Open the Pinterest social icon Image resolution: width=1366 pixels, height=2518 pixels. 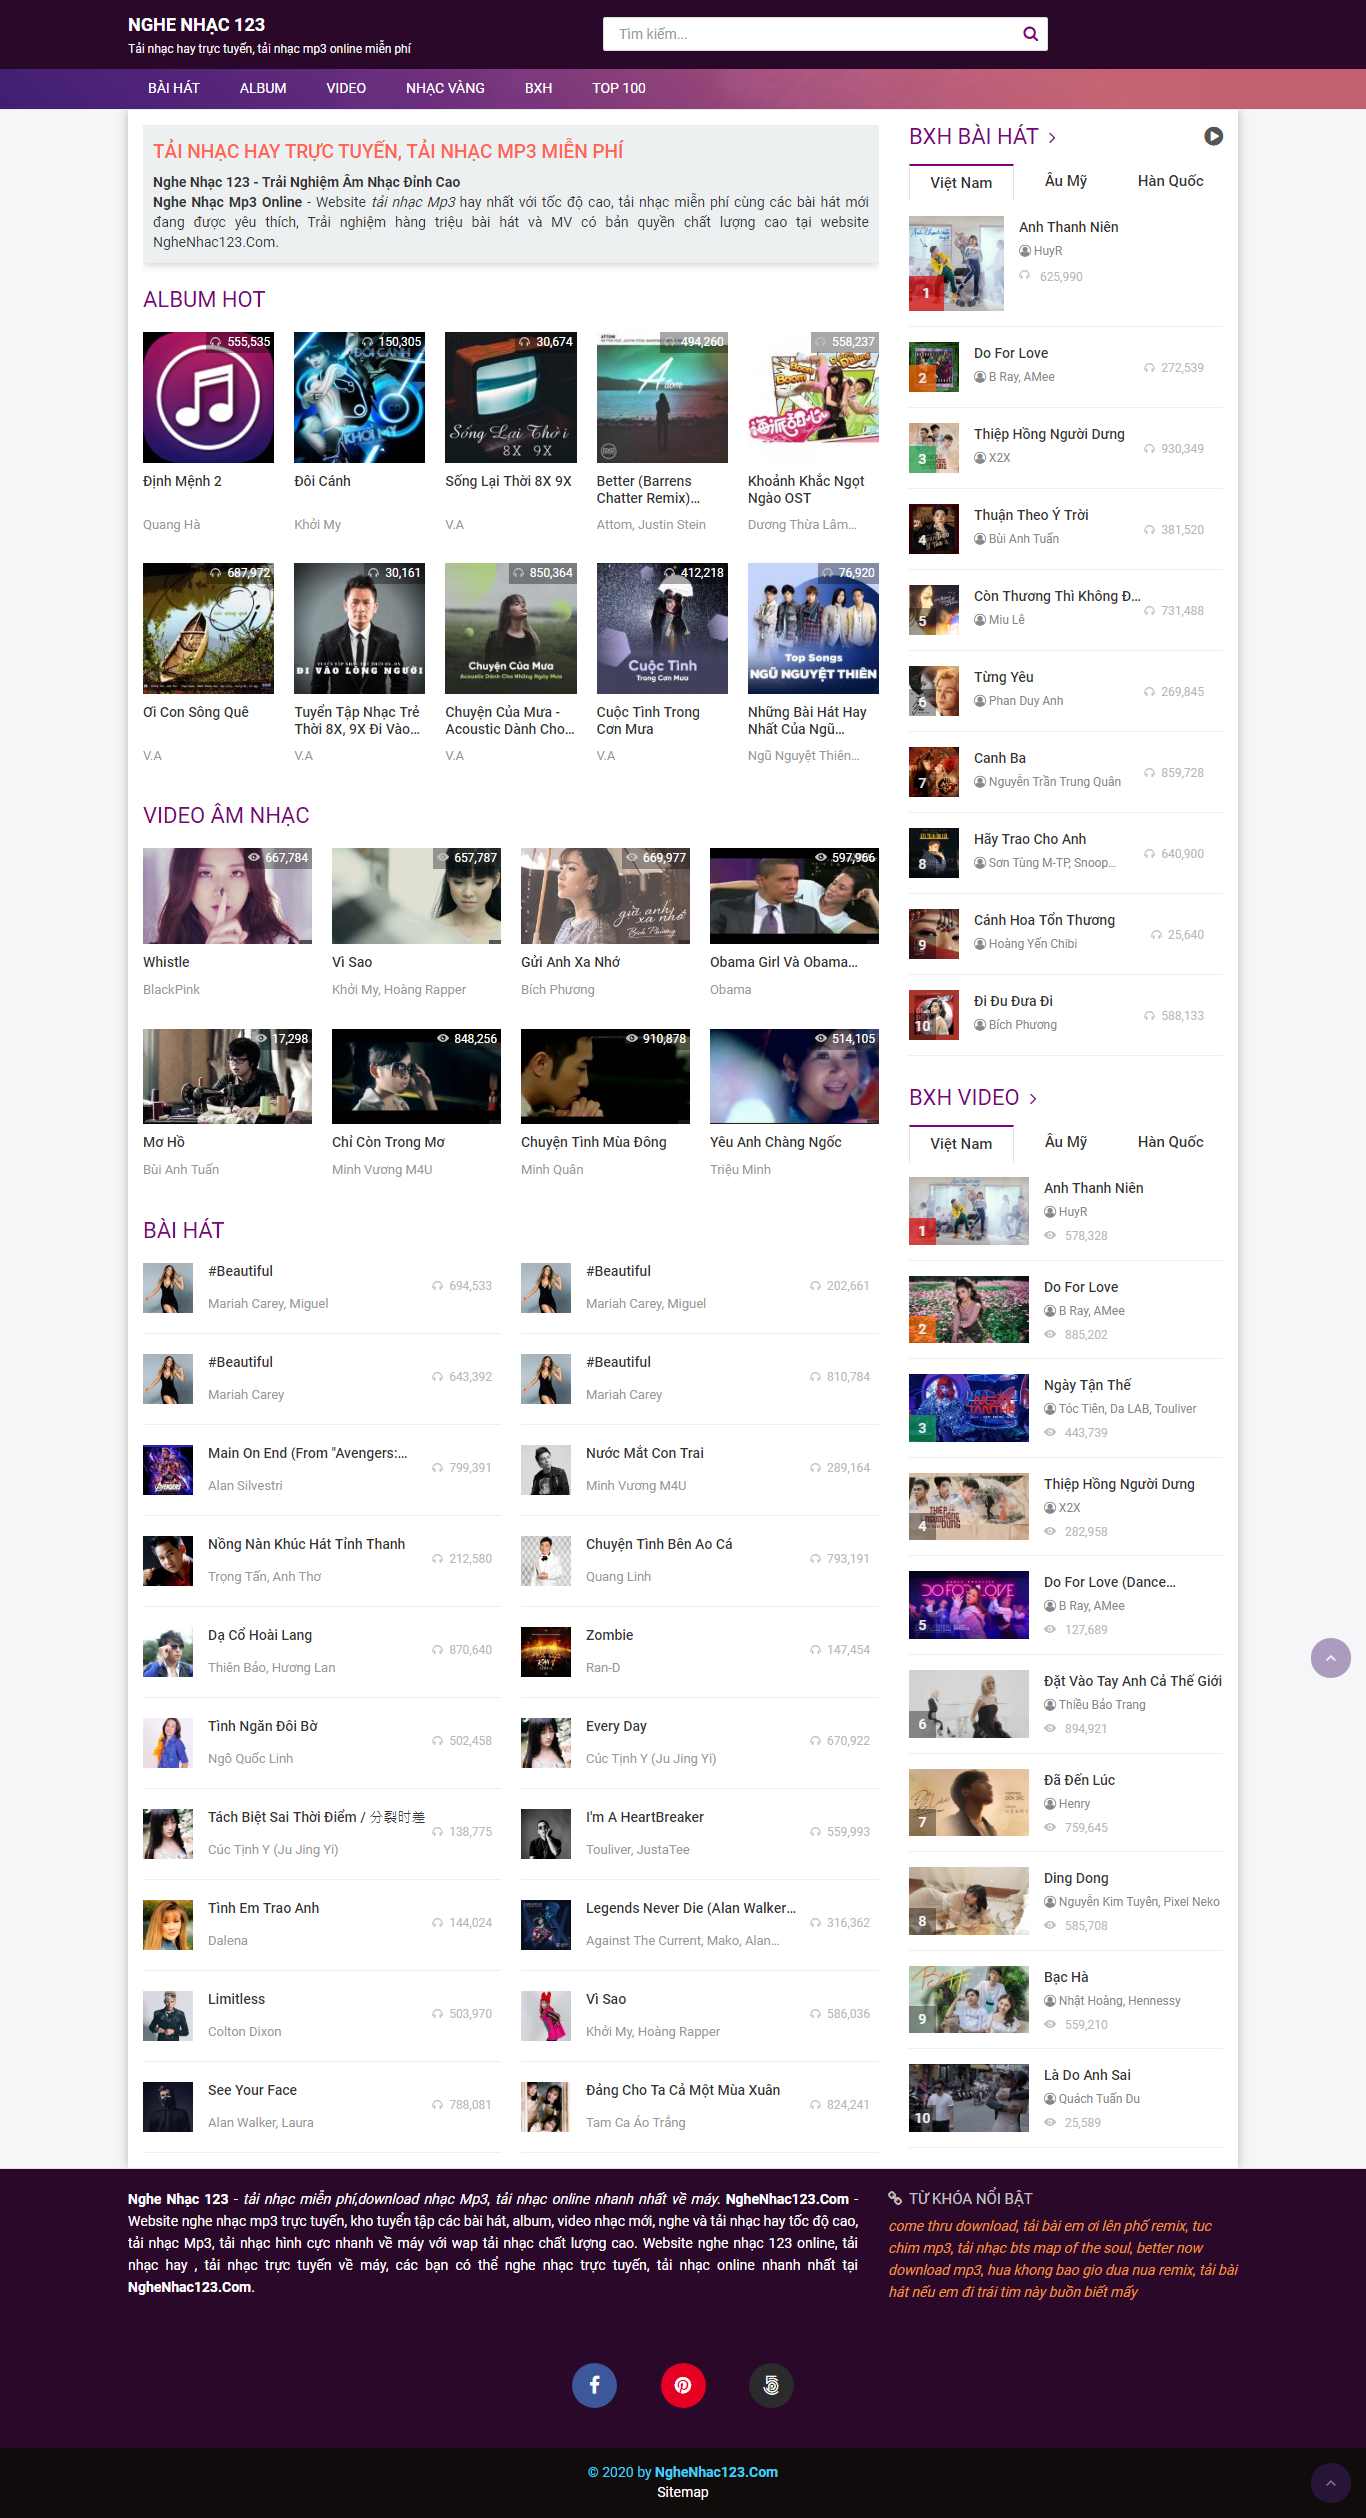coord(683,2385)
